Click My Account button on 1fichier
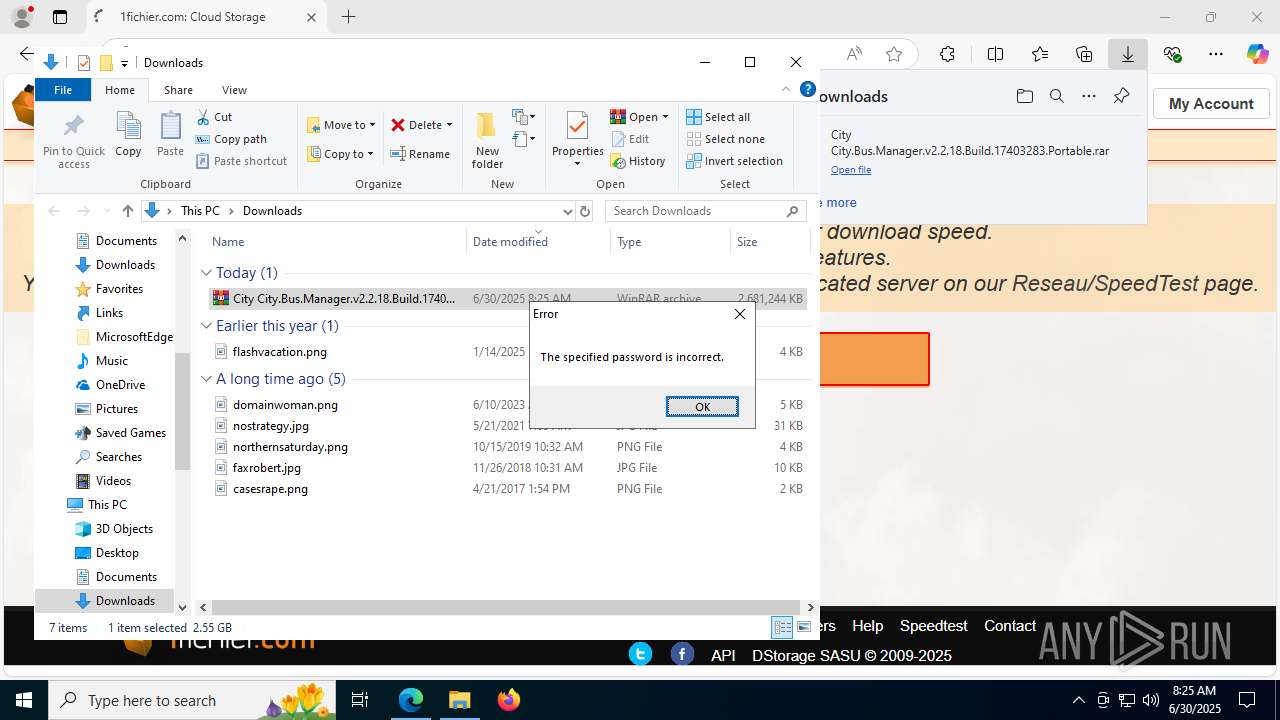The height and width of the screenshot is (720, 1280). tap(1211, 104)
